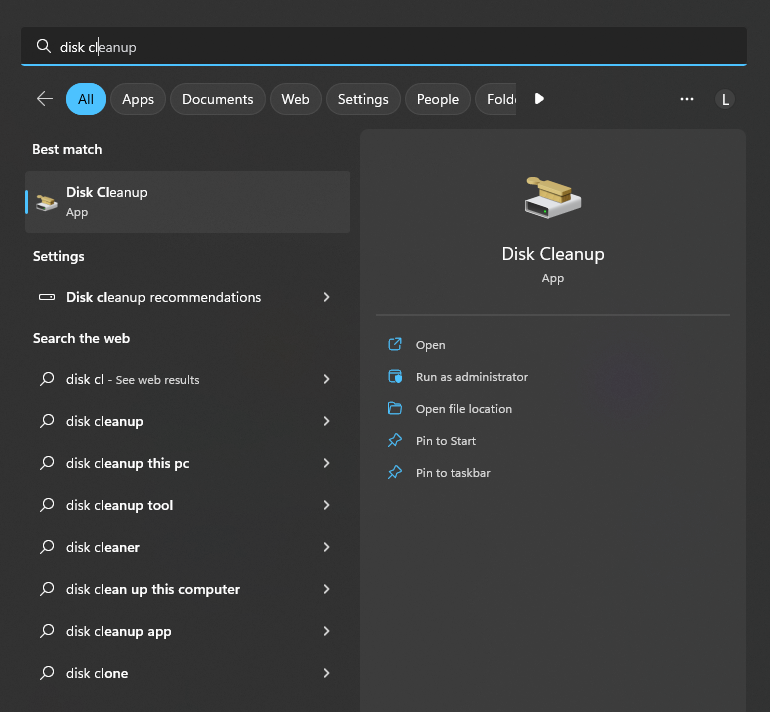Open the three-dot options menu
The width and height of the screenshot is (770, 712).
point(687,99)
